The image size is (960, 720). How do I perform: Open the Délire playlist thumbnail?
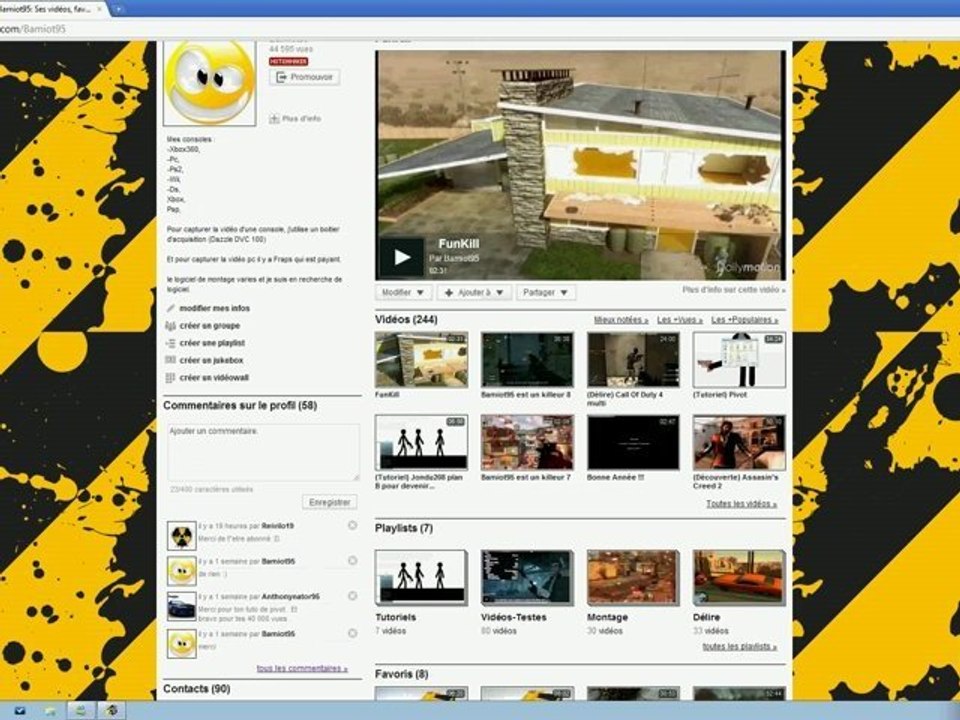739,577
